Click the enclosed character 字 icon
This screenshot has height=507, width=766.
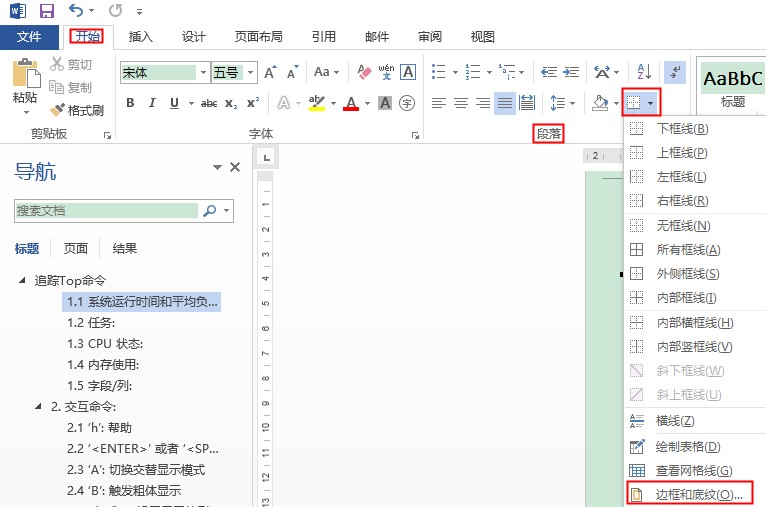point(407,103)
